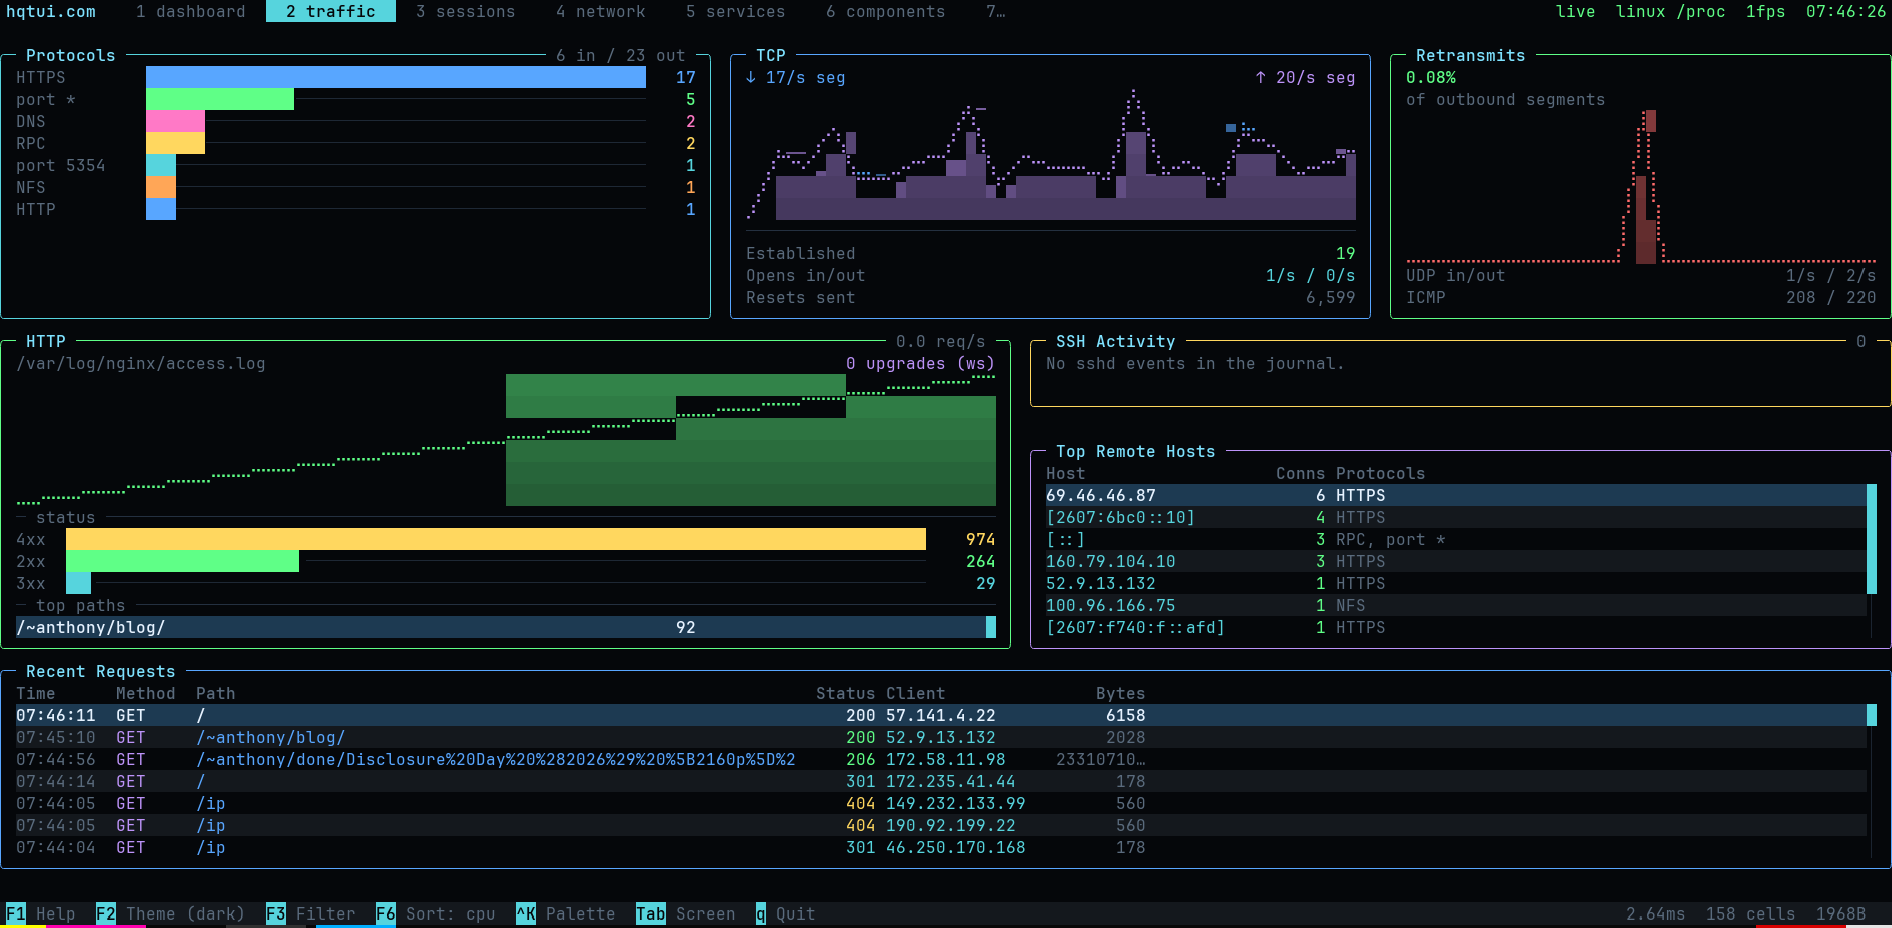Switch to the 3 sessions tab
Viewport: 1892px width, 928px height.
pyautogui.click(x=465, y=11)
